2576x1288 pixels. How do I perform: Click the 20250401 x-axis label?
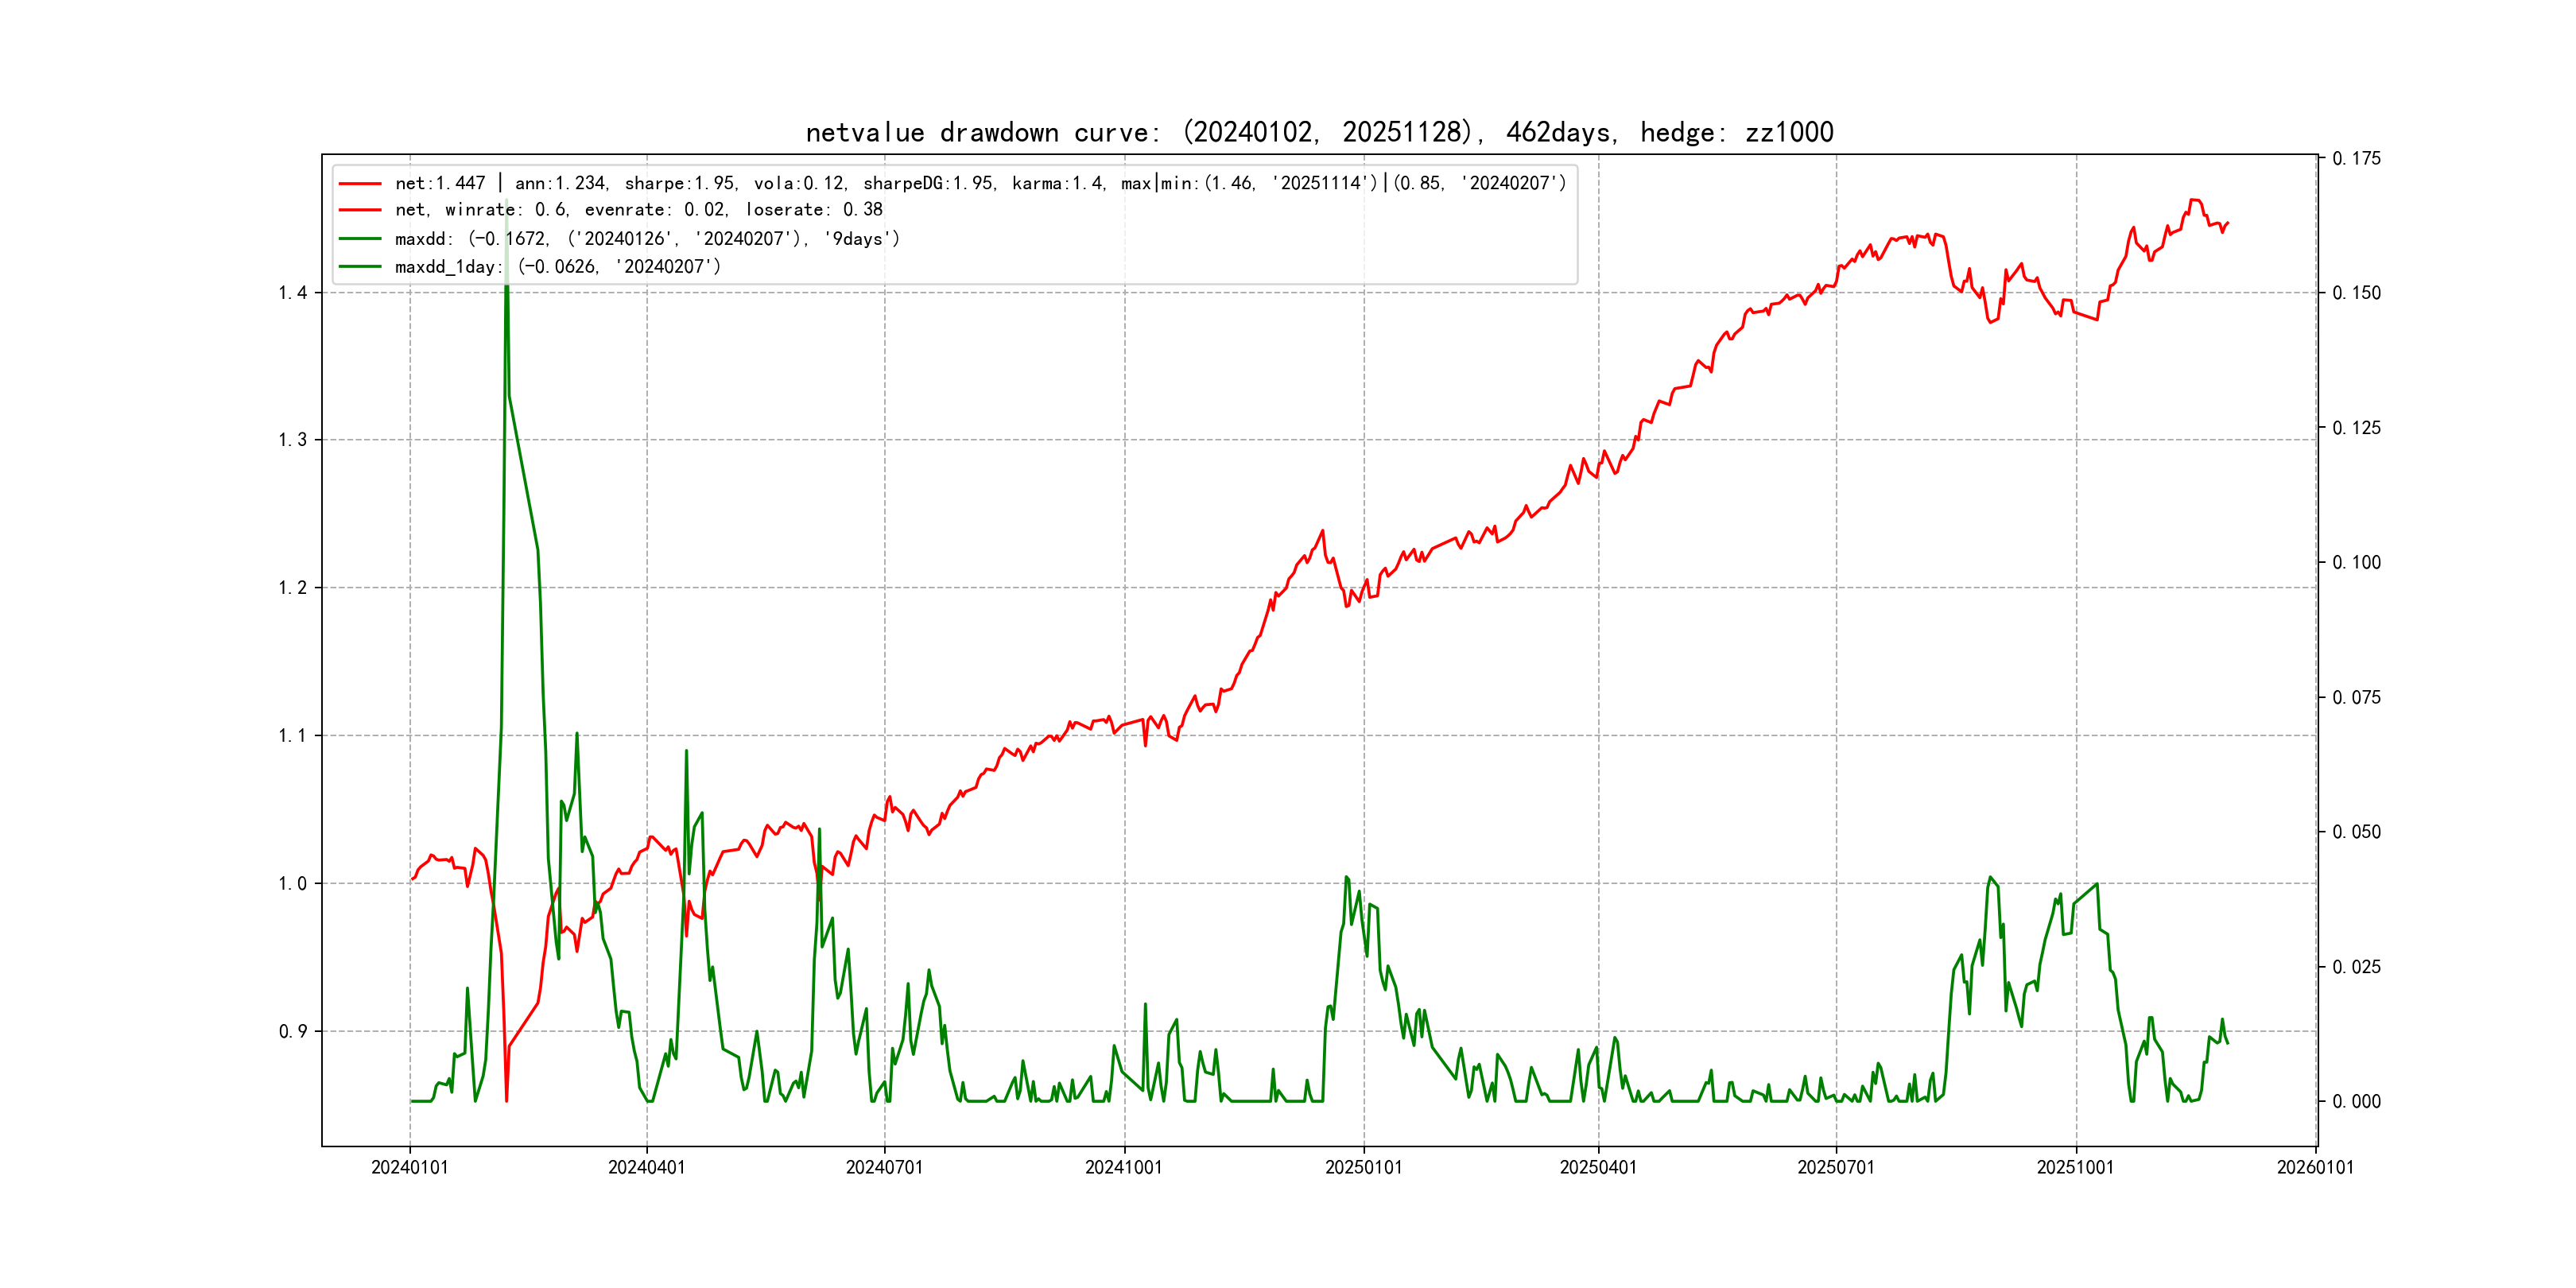click(x=1598, y=1168)
